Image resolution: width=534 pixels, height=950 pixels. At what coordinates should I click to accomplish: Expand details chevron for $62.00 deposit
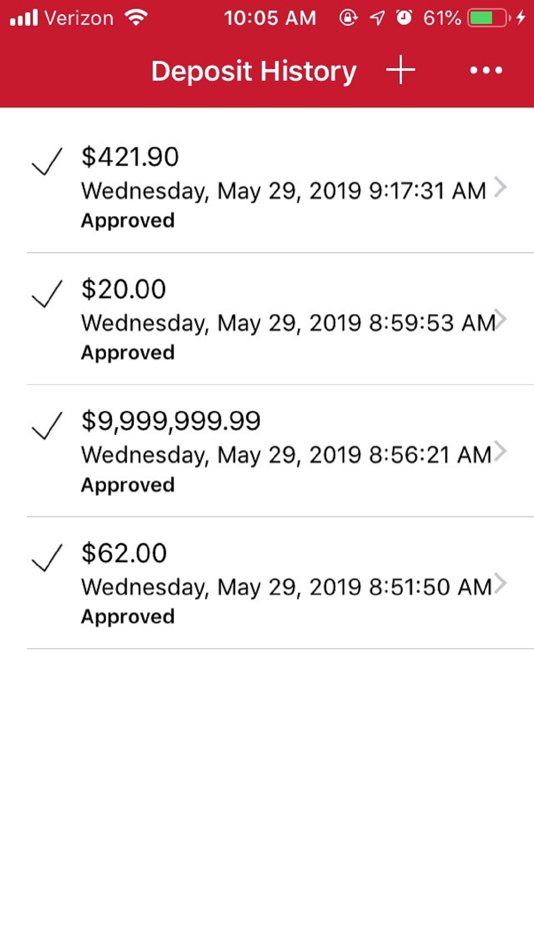point(500,584)
